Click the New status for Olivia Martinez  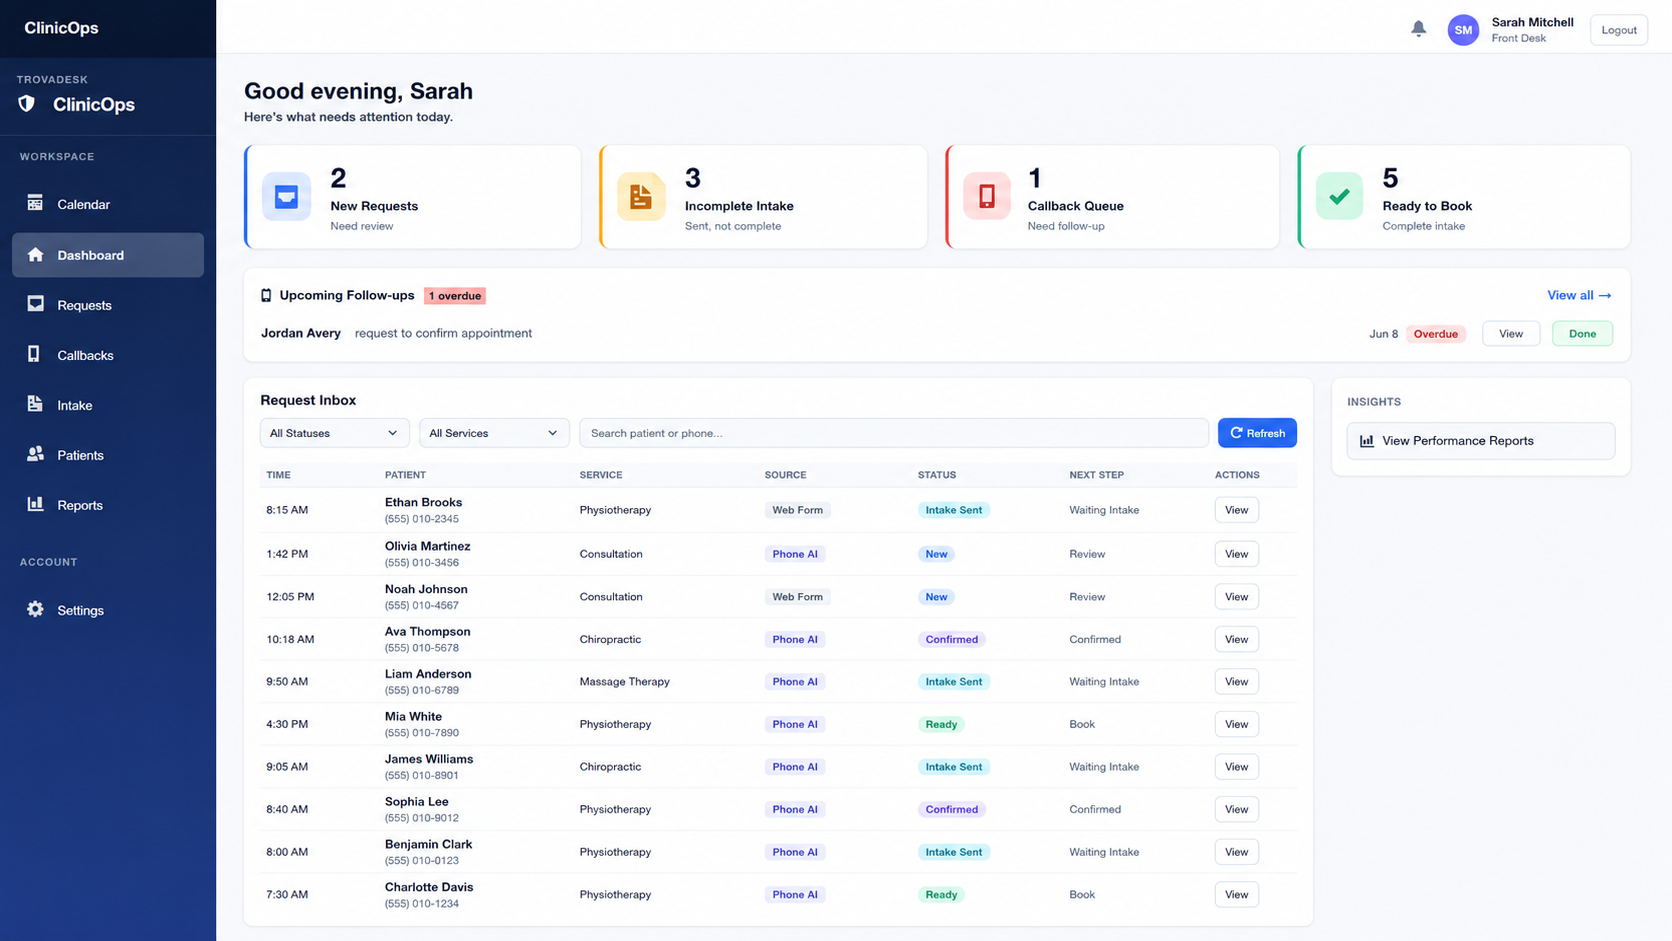click(936, 554)
